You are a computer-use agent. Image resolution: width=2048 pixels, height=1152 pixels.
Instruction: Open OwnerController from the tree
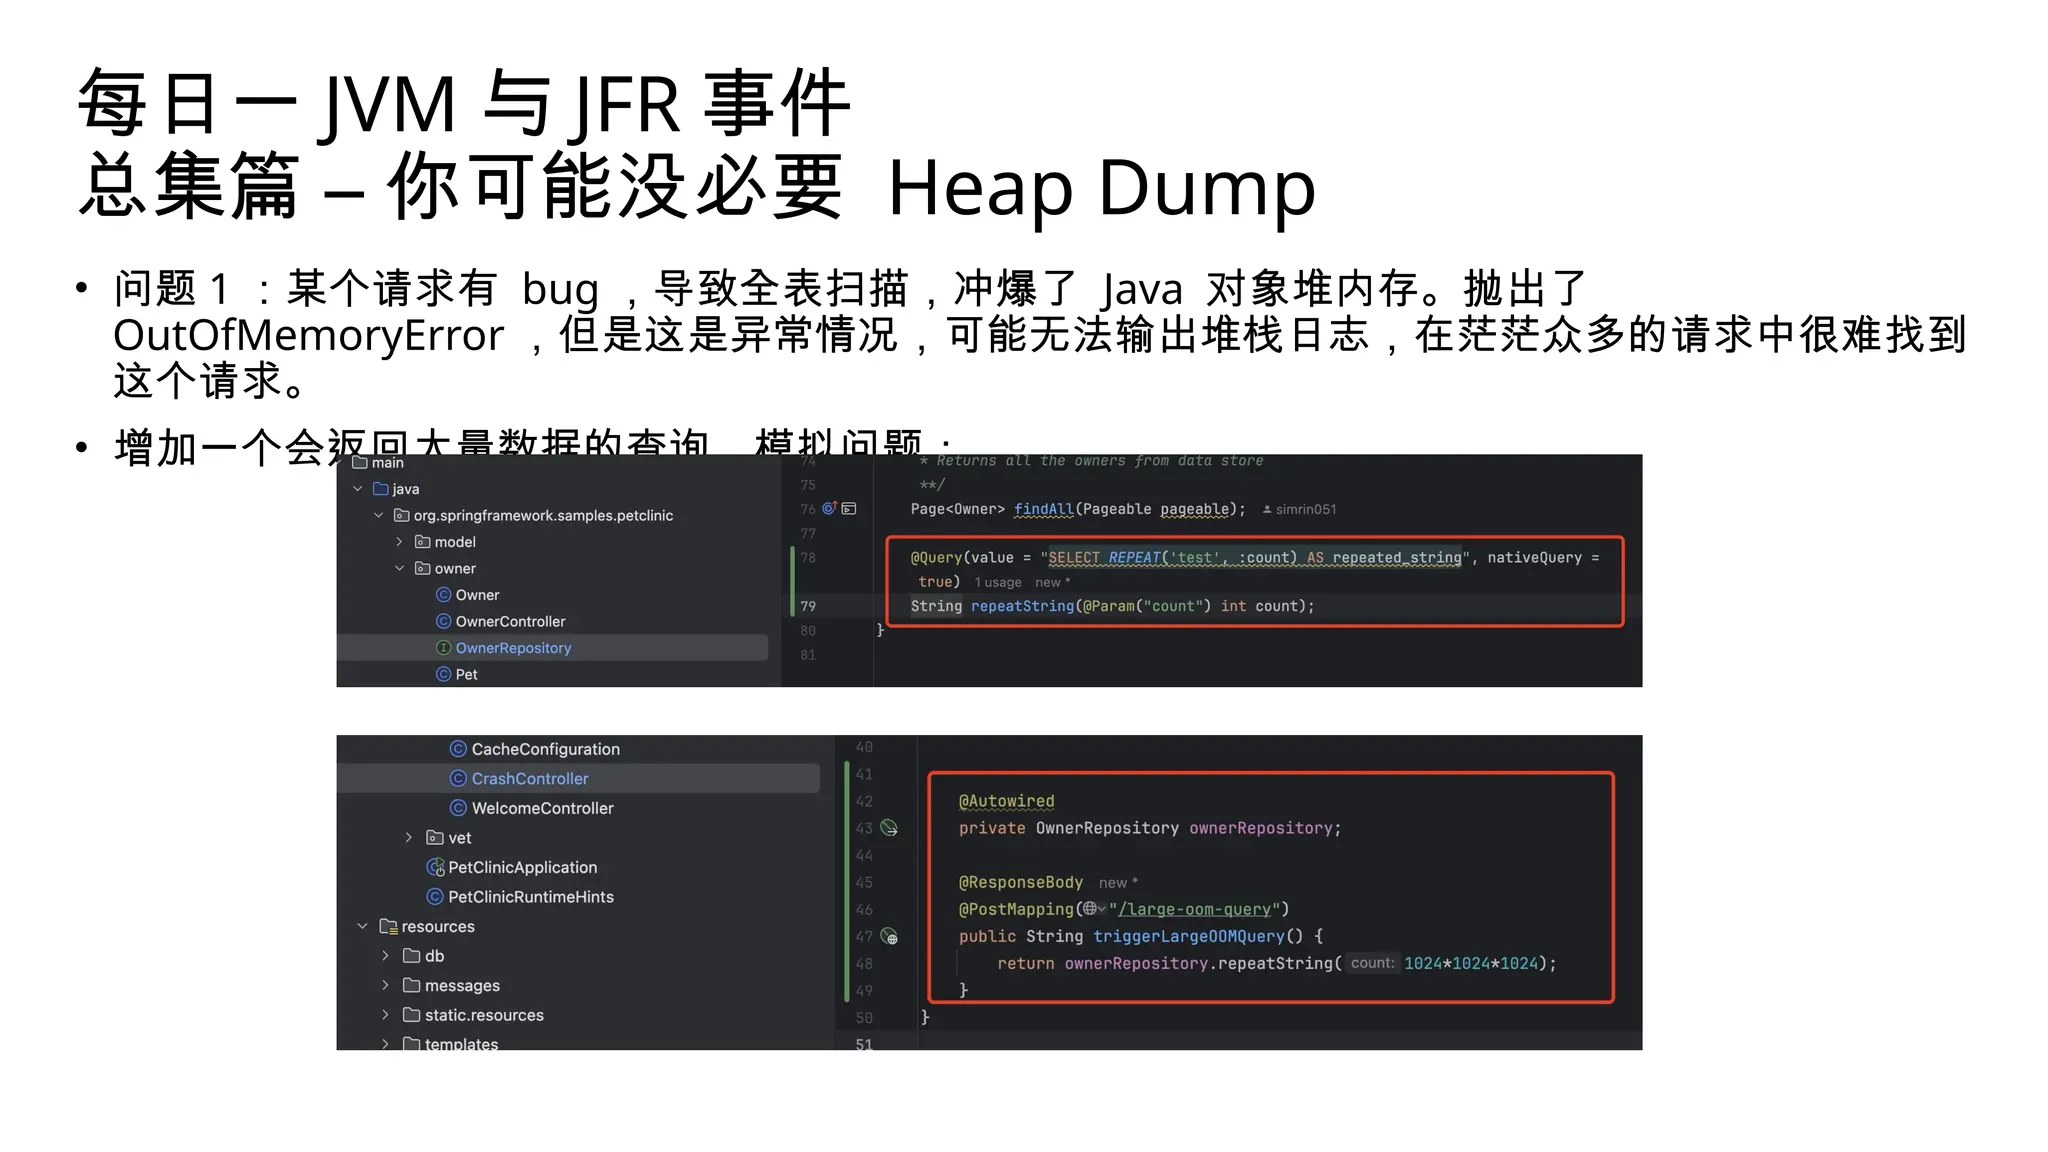[x=510, y=621]
